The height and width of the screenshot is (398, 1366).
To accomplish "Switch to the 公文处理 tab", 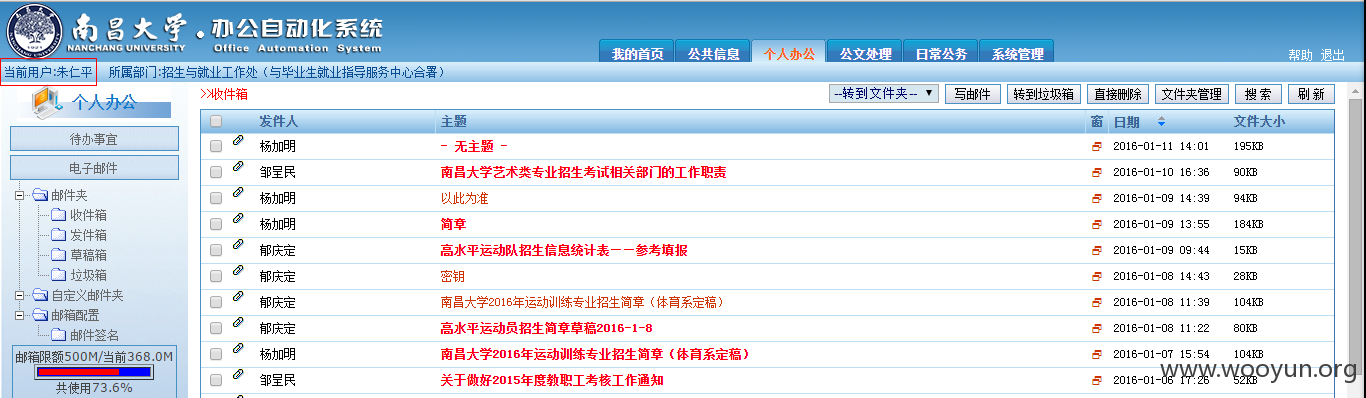I will click(865, 54).
